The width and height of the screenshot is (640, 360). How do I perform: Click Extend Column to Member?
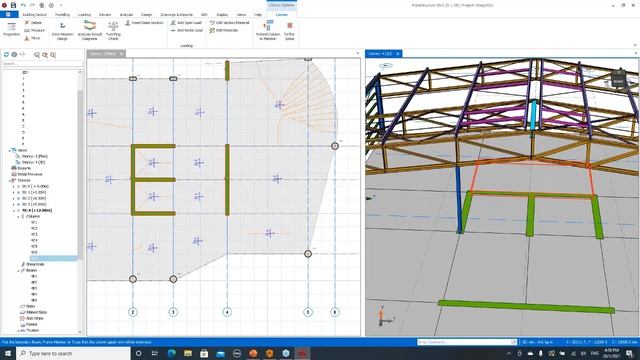[x=268, y=31]
